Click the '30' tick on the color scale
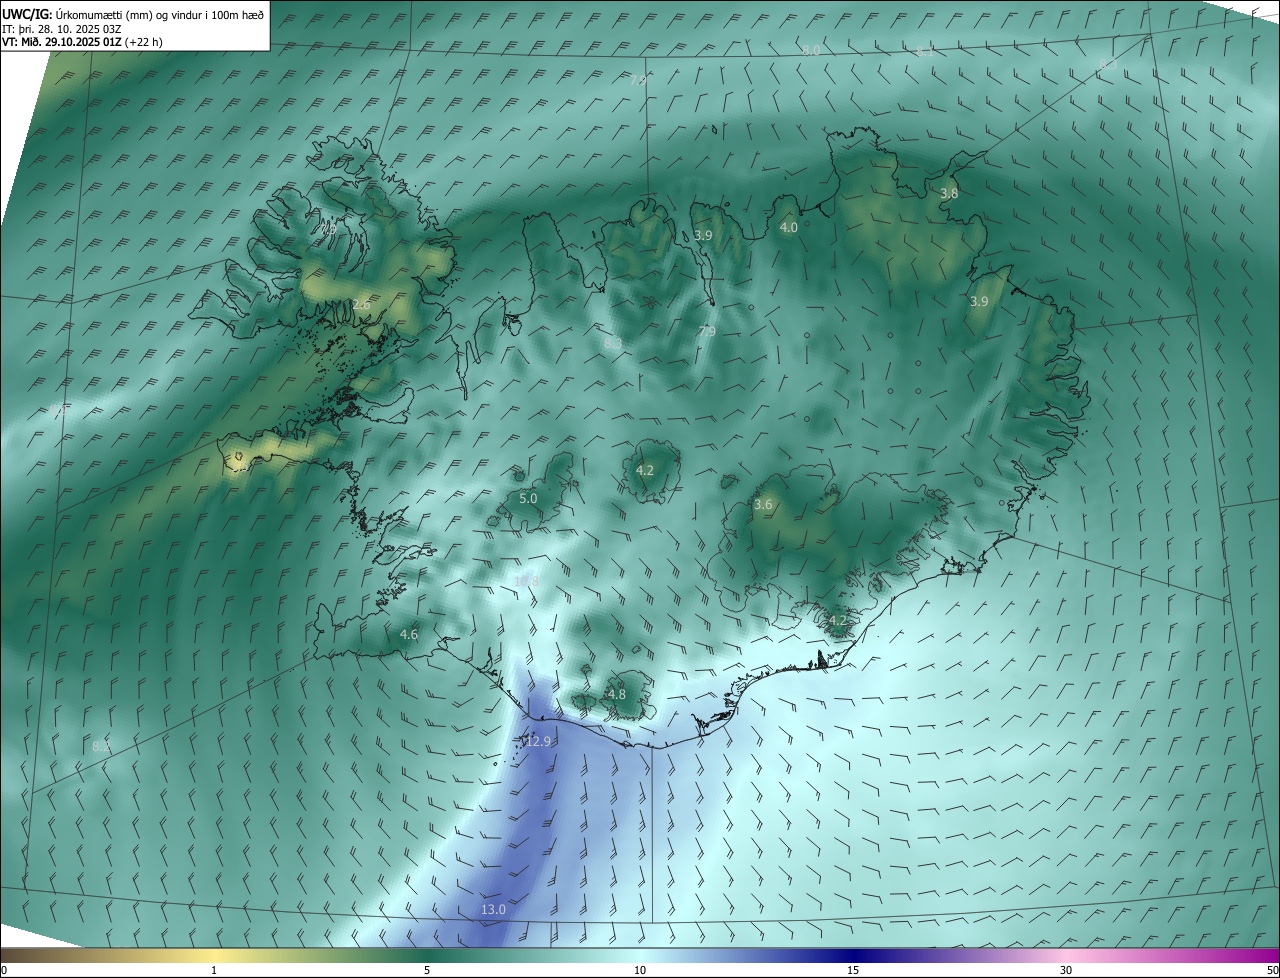This screenshot has width=1280, height=978. tap(1066, 970)
